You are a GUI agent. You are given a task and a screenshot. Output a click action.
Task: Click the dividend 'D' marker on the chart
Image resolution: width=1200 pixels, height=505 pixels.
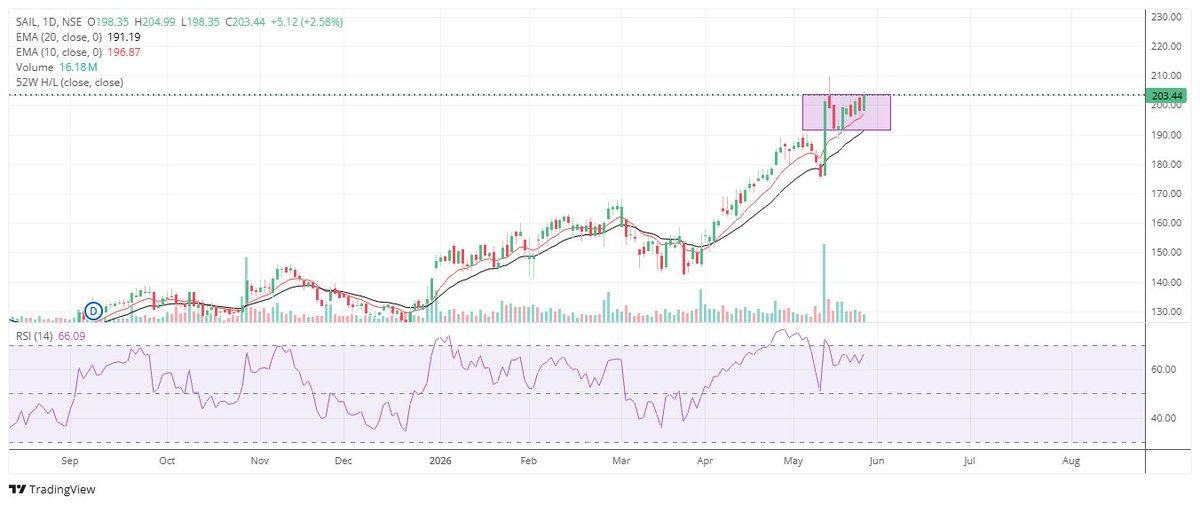point(95,311)
